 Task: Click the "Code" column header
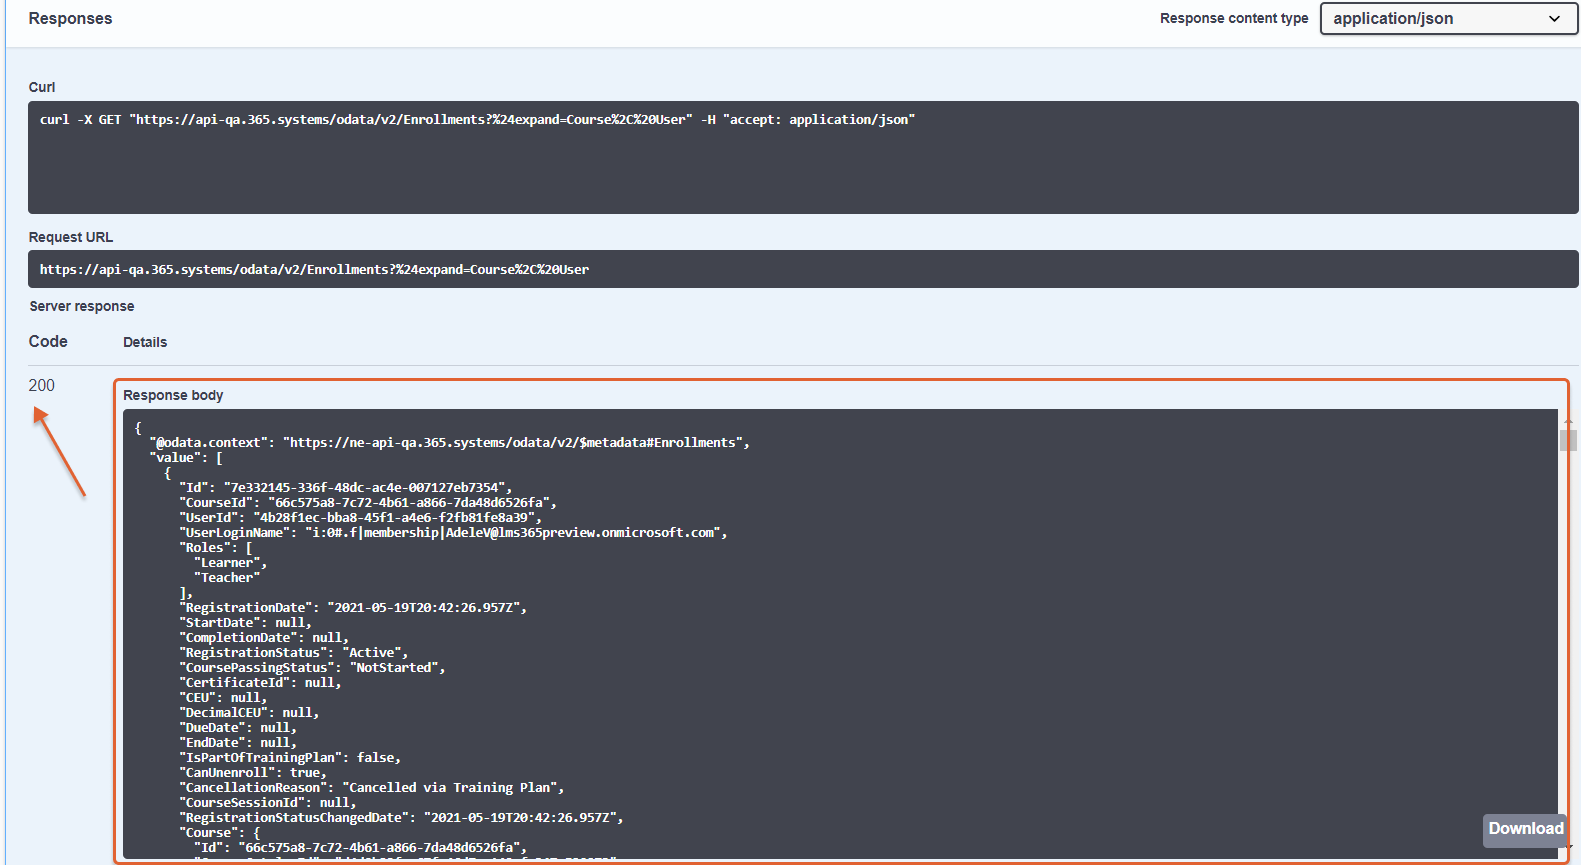pyautogui.click(x=48, y=342)
